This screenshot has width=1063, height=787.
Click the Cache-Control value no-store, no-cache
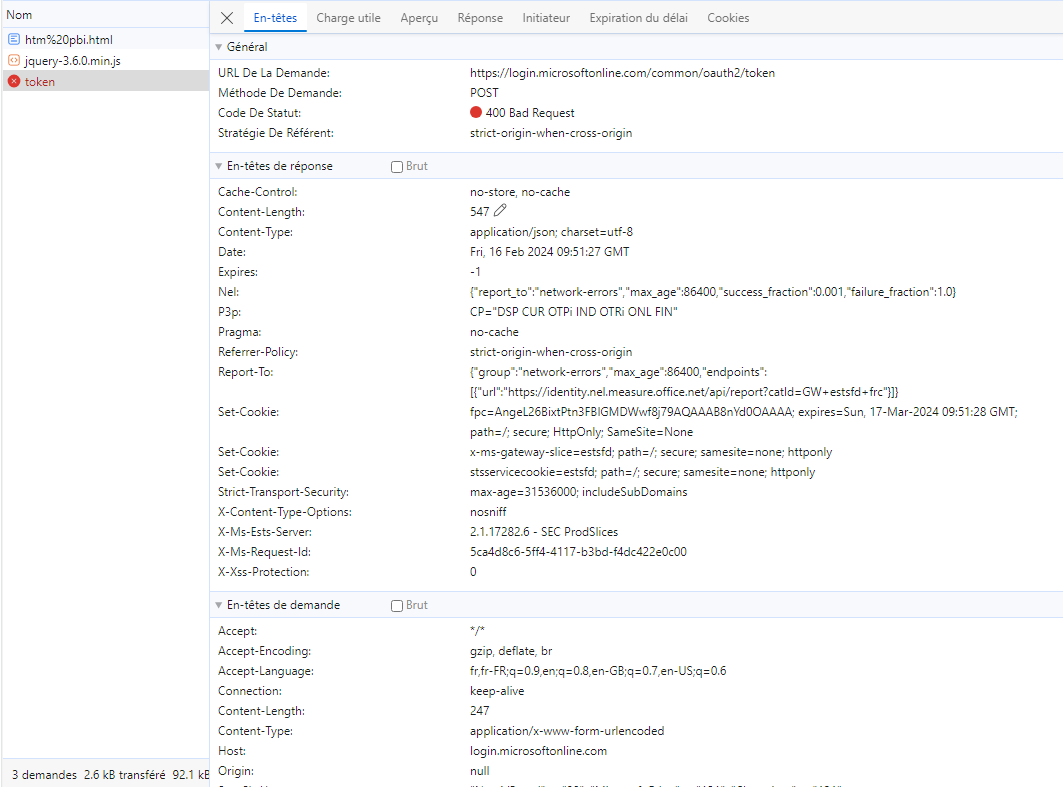tap(520, 192)
